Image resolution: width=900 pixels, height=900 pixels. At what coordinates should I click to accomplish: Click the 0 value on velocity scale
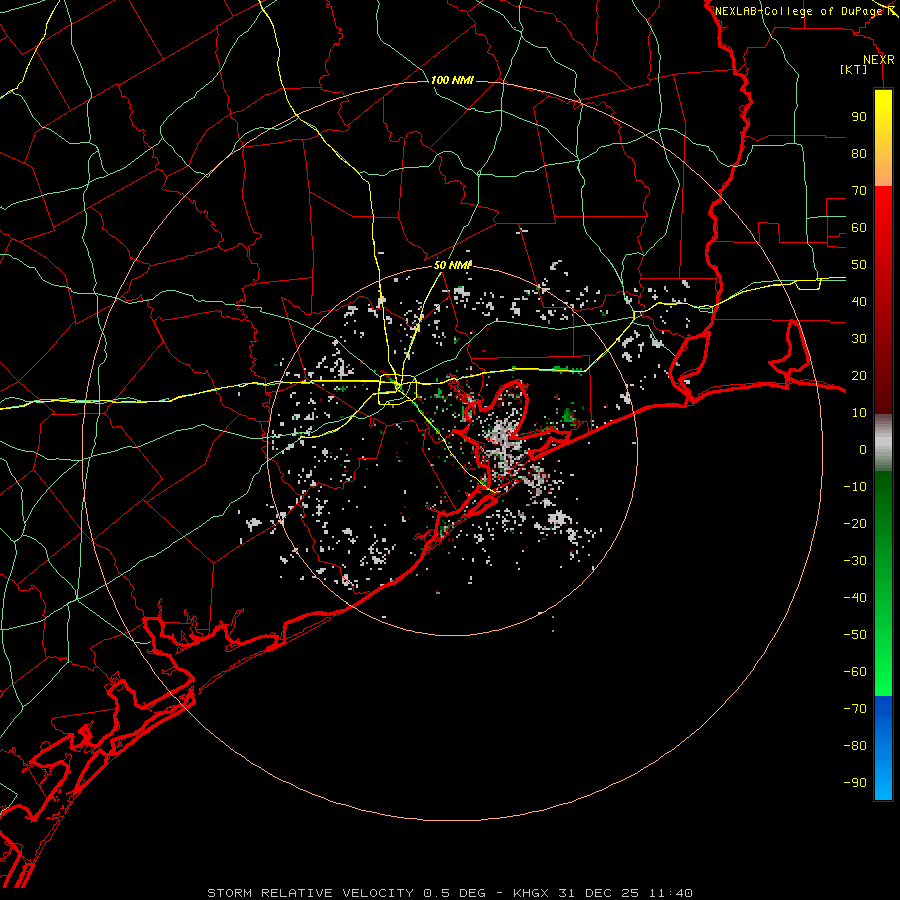point(863,449)
